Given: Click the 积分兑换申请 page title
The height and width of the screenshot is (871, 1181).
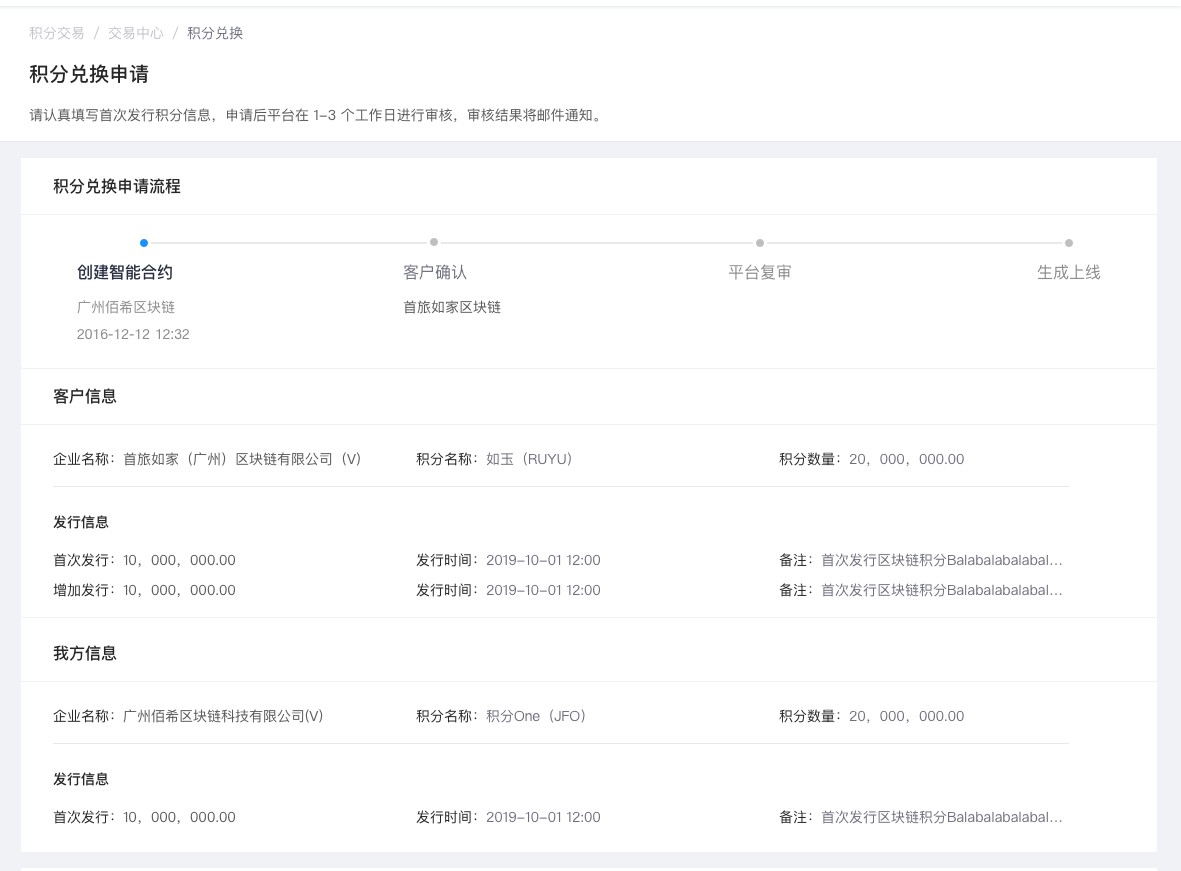Looking at the screenshot, I should tap(89, 74).
